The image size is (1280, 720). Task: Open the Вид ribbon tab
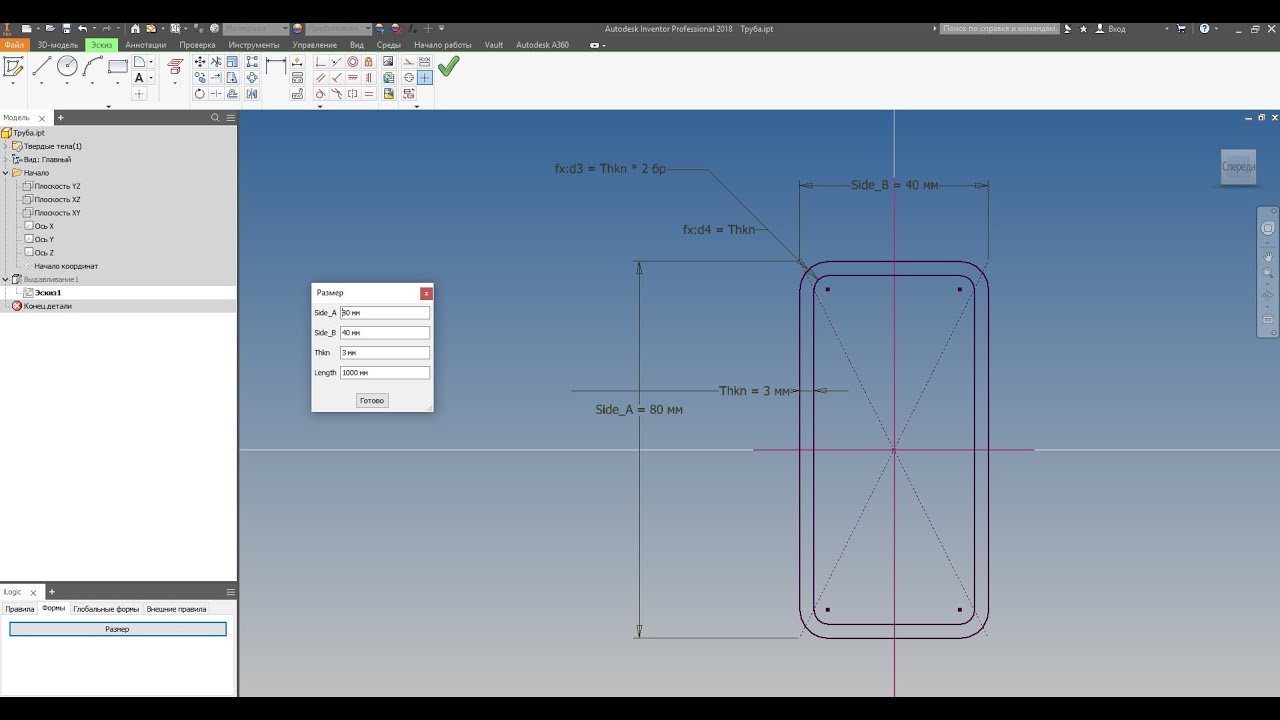coord(357,45)
